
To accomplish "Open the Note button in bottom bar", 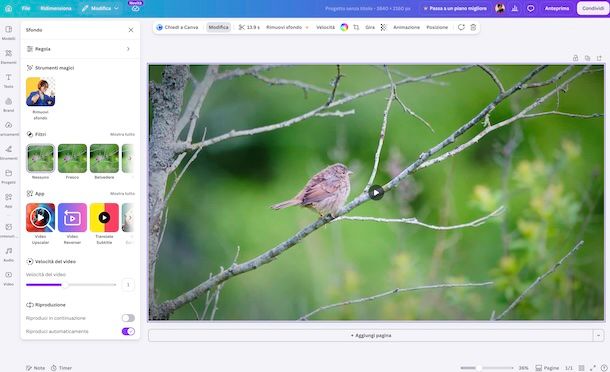I will pos(35,368).
